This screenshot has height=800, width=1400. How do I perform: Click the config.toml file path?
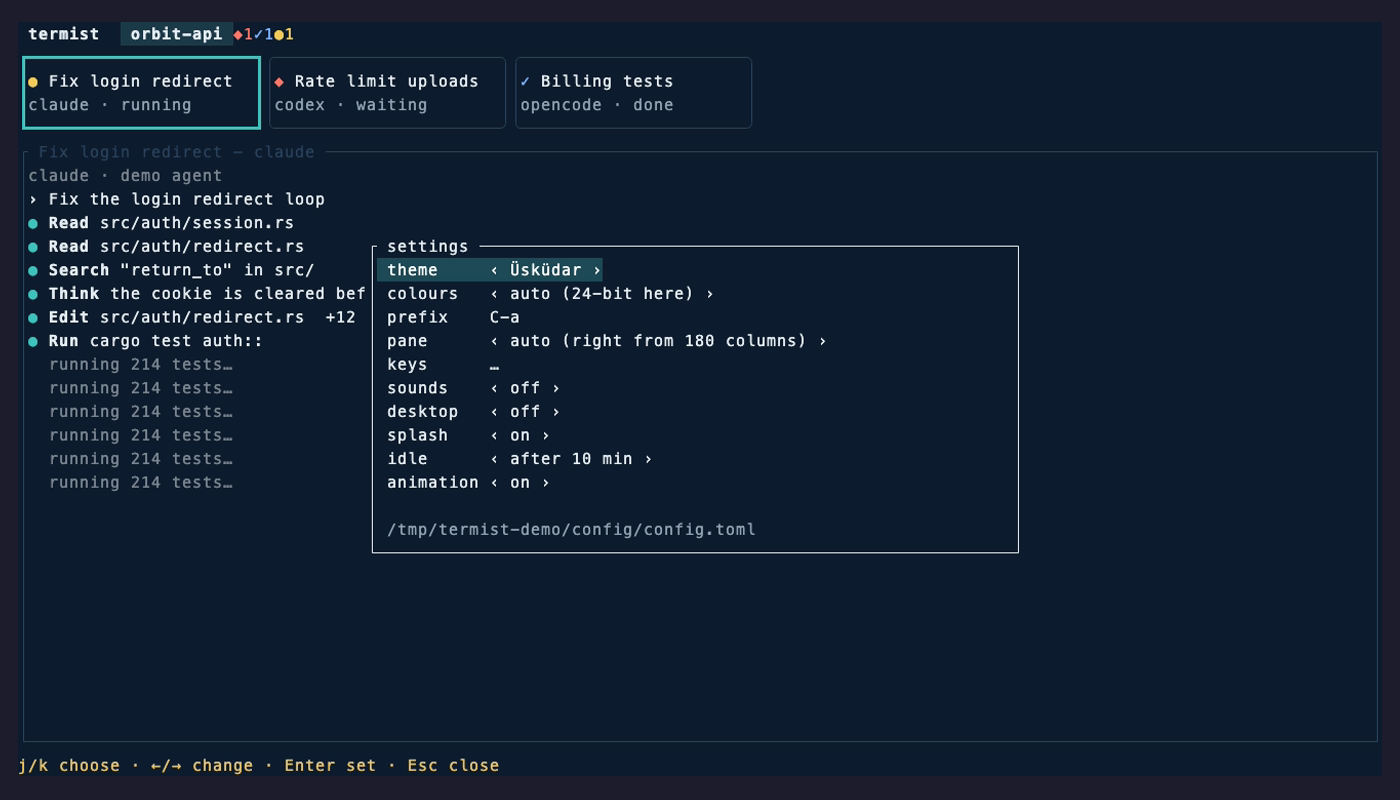coord(571,530)
